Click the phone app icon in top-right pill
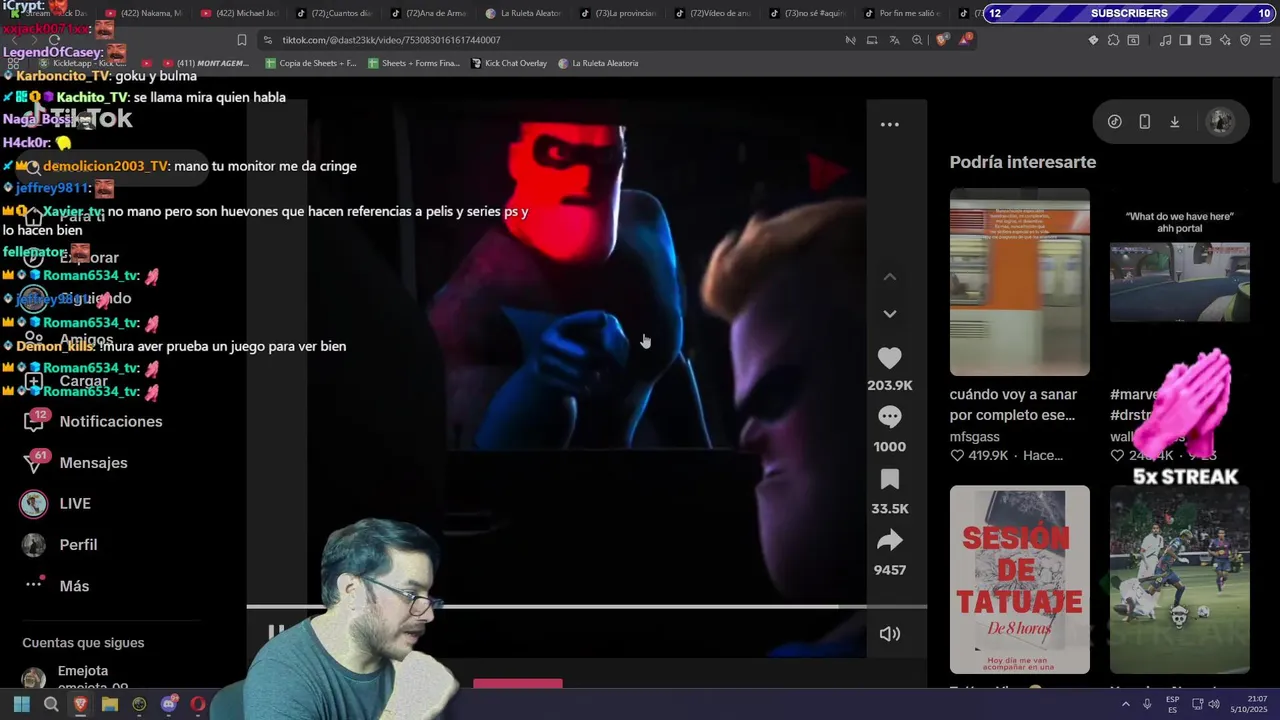Viewport: 1280px width, 720px height. [x=1144, y=122]
